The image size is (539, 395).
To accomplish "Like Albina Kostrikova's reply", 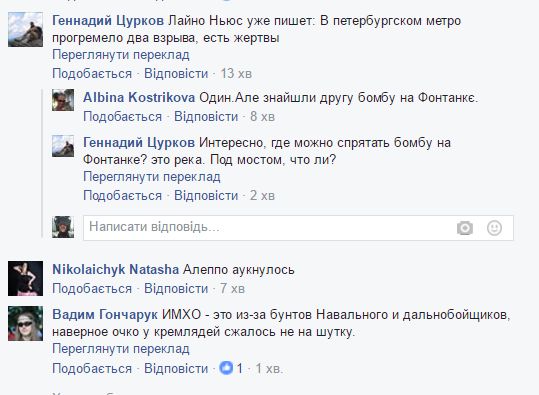I will [x=122, y=117].
